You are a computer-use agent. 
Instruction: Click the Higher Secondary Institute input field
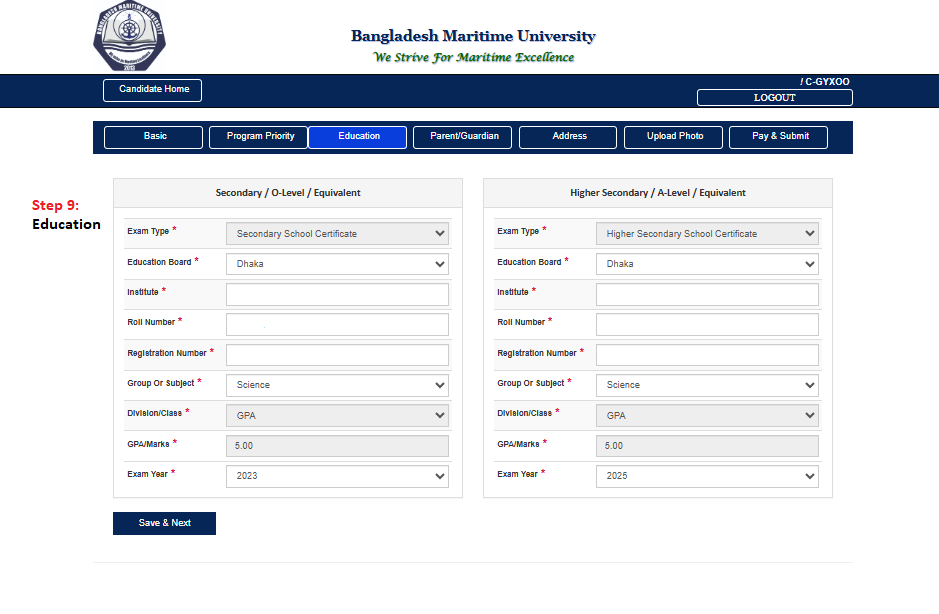click(707, 294)
